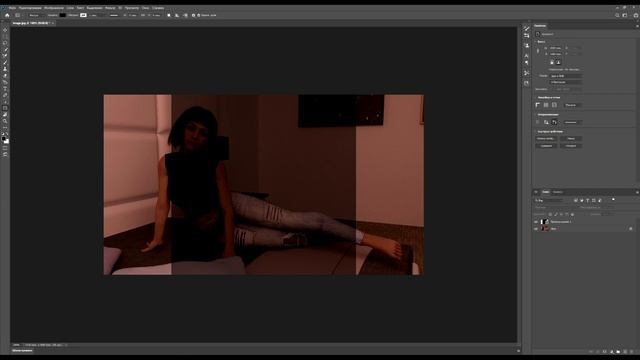Click the Image Size quick action button
This screenshot has width=640, height=360.
coord(546,139)
